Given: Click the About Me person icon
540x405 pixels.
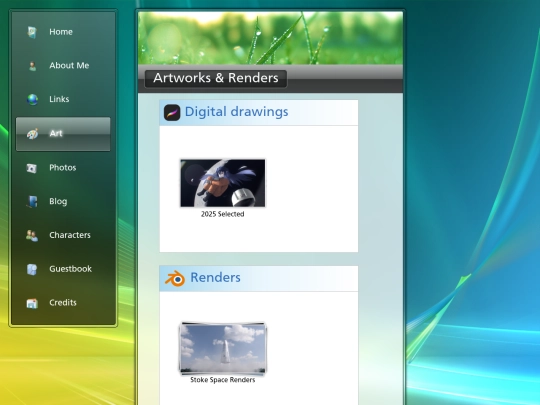Looking at the screenshot, I should (x=32, y=66).
